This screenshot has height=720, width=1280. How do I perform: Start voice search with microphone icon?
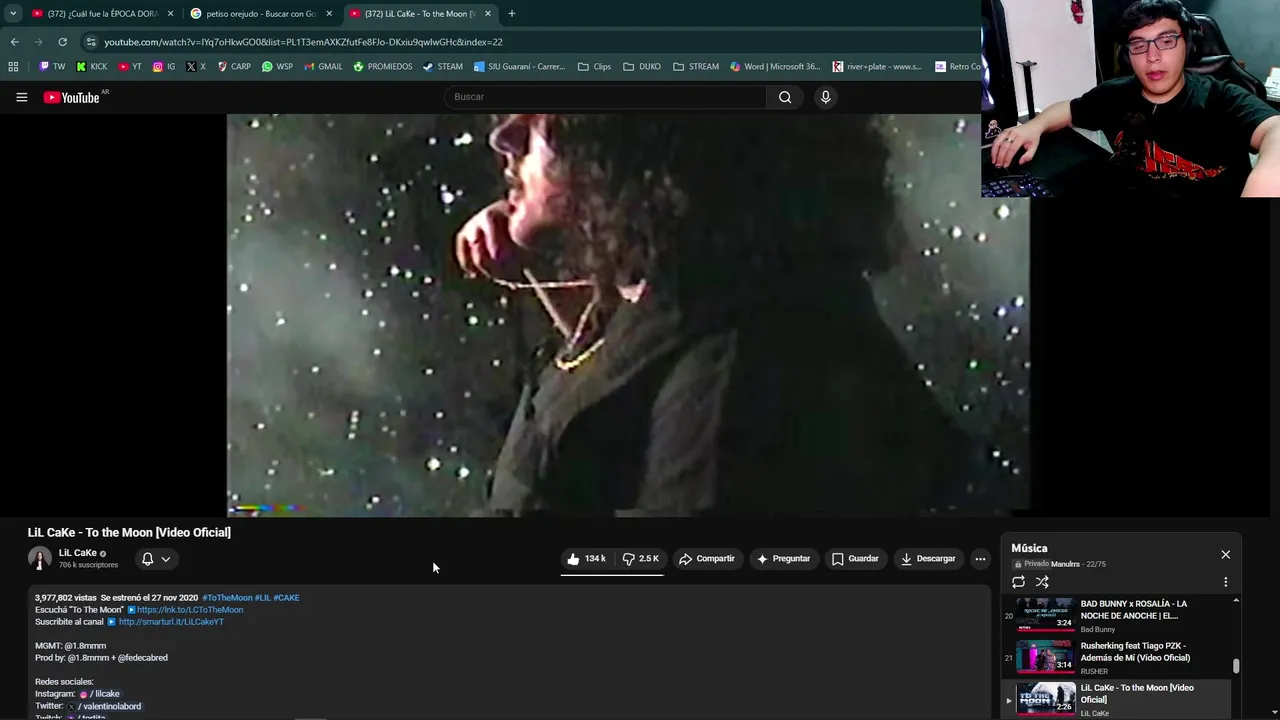click(x=825, y=97)
